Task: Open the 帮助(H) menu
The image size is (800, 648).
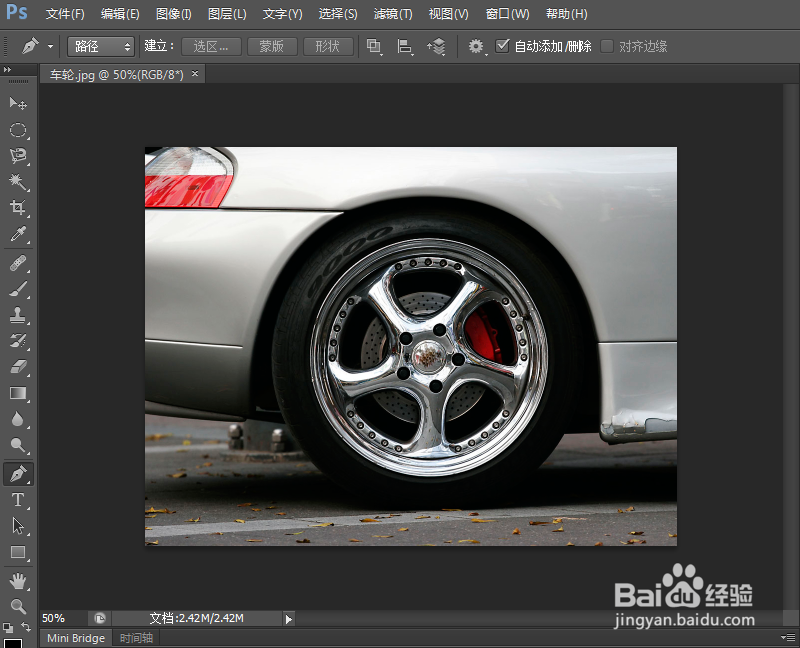Action: 566,14
